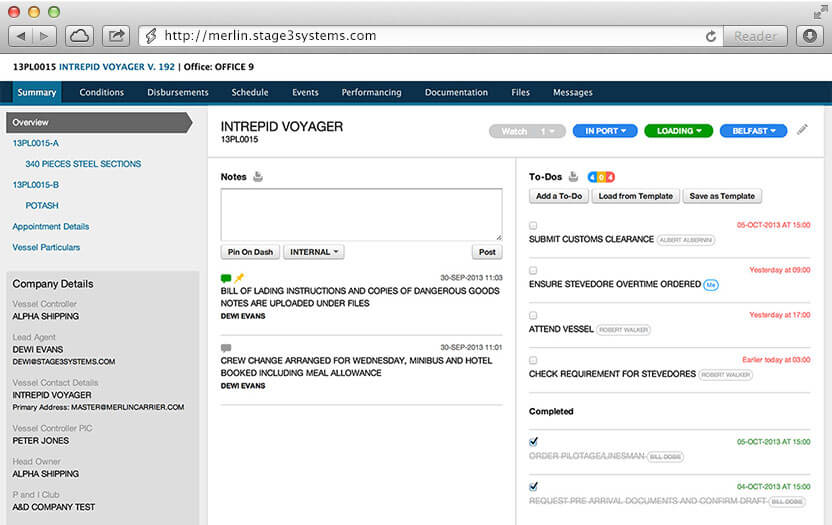Click the Add a To-Do button
The height and width of the screenshot is (525, 832).
[559, 196]
